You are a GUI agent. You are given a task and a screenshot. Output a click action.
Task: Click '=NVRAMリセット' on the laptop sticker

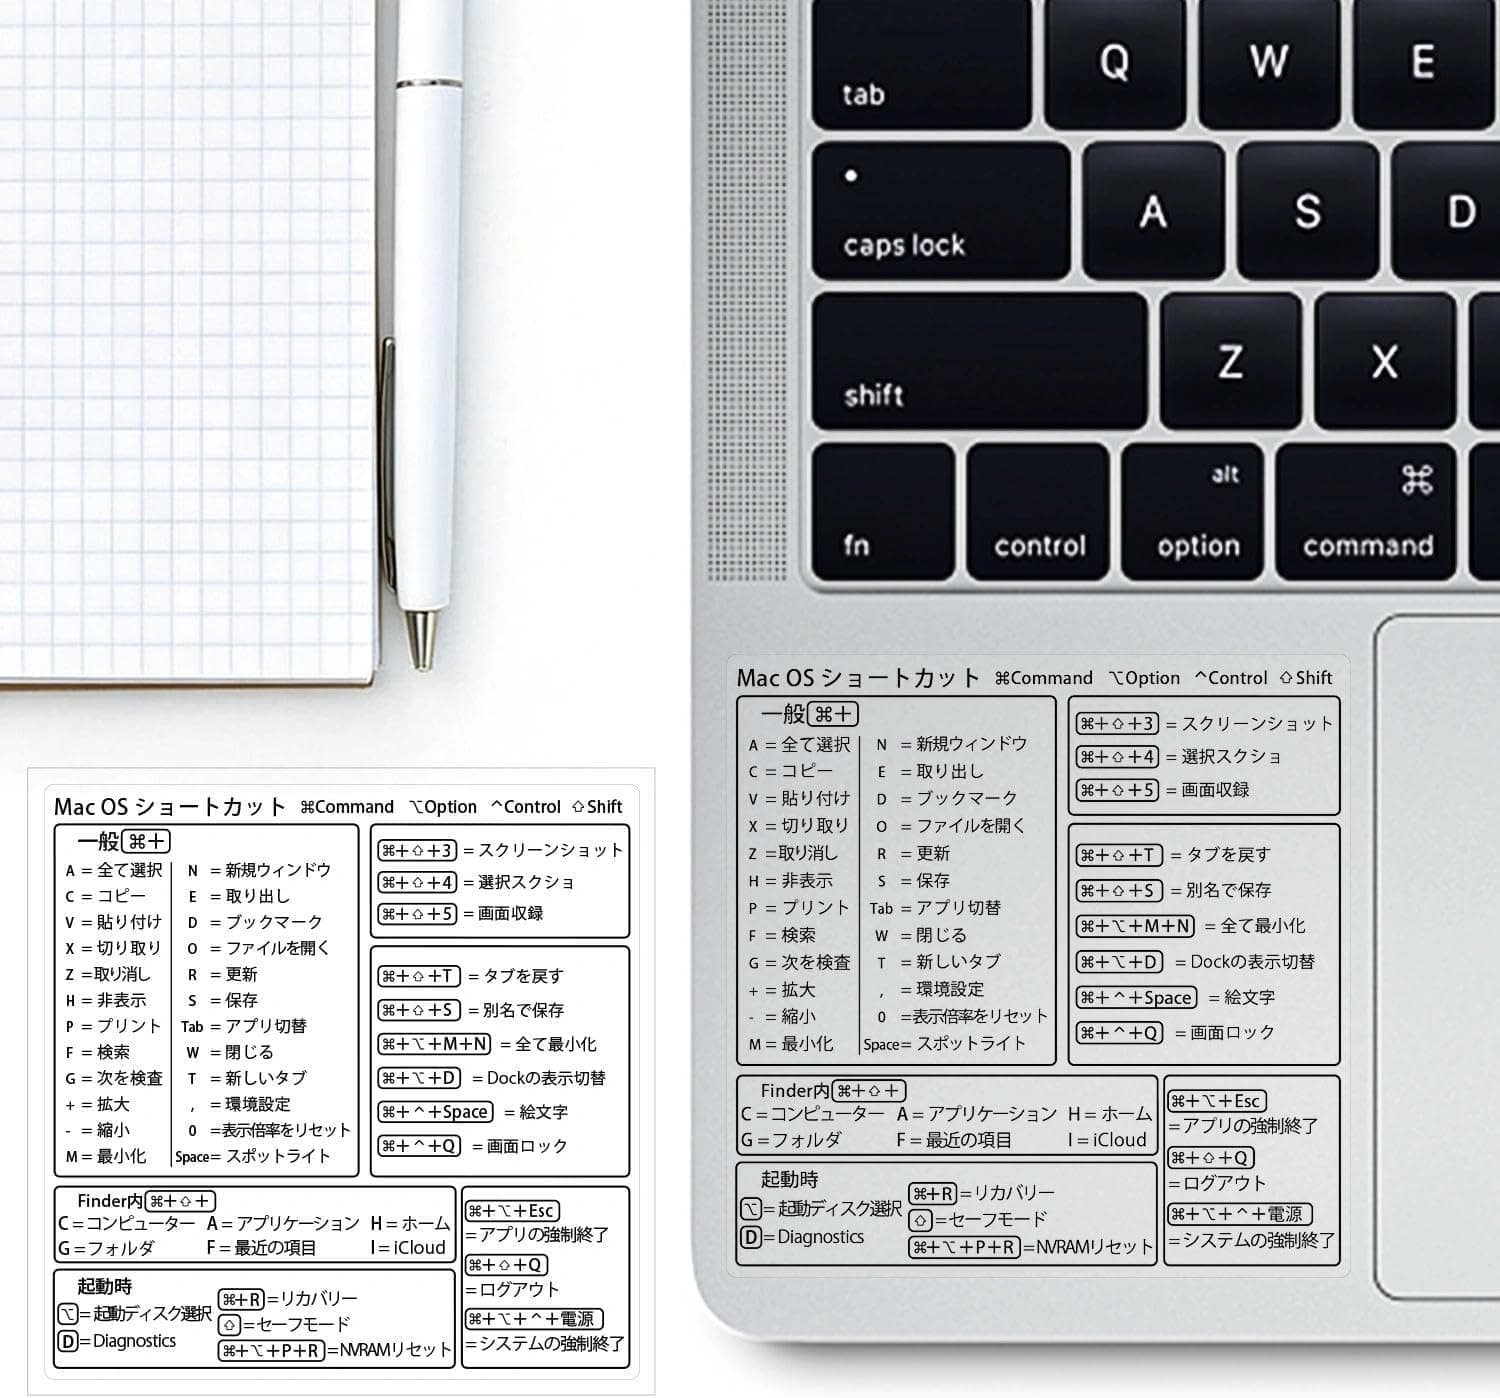[1088, 1247]
